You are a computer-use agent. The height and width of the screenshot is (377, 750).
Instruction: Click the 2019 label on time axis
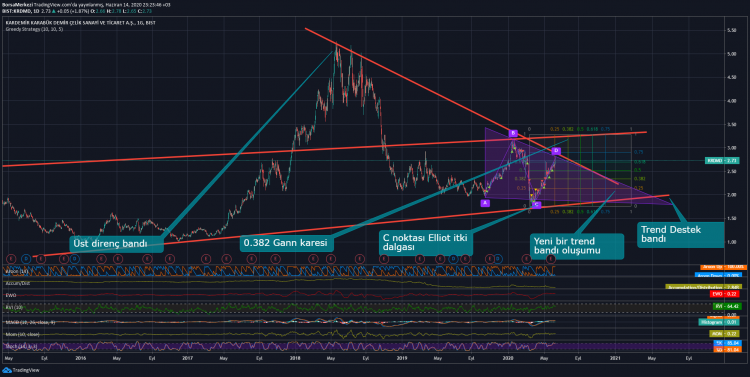[x=401, y=358]
